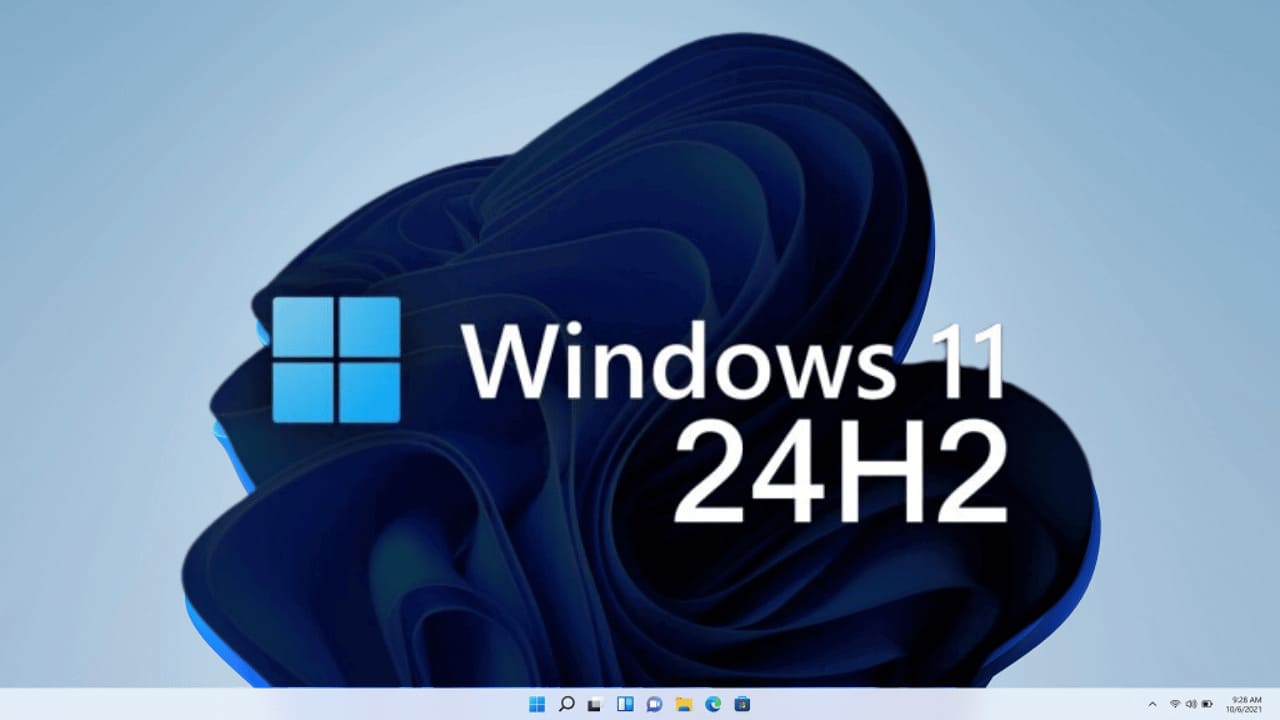Image resolution: width=1280 pixels, height=720 pixels.
Task: Launch Microsoft Edge from the taskbar
Action: [x=713, y=704]
